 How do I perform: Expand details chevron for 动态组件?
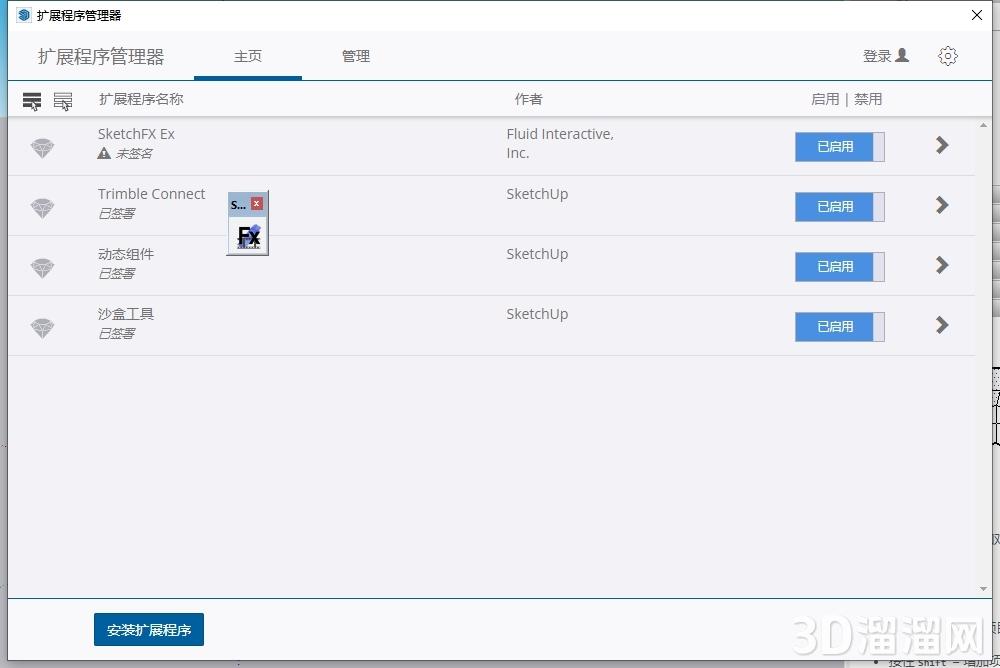click(942, 265)
